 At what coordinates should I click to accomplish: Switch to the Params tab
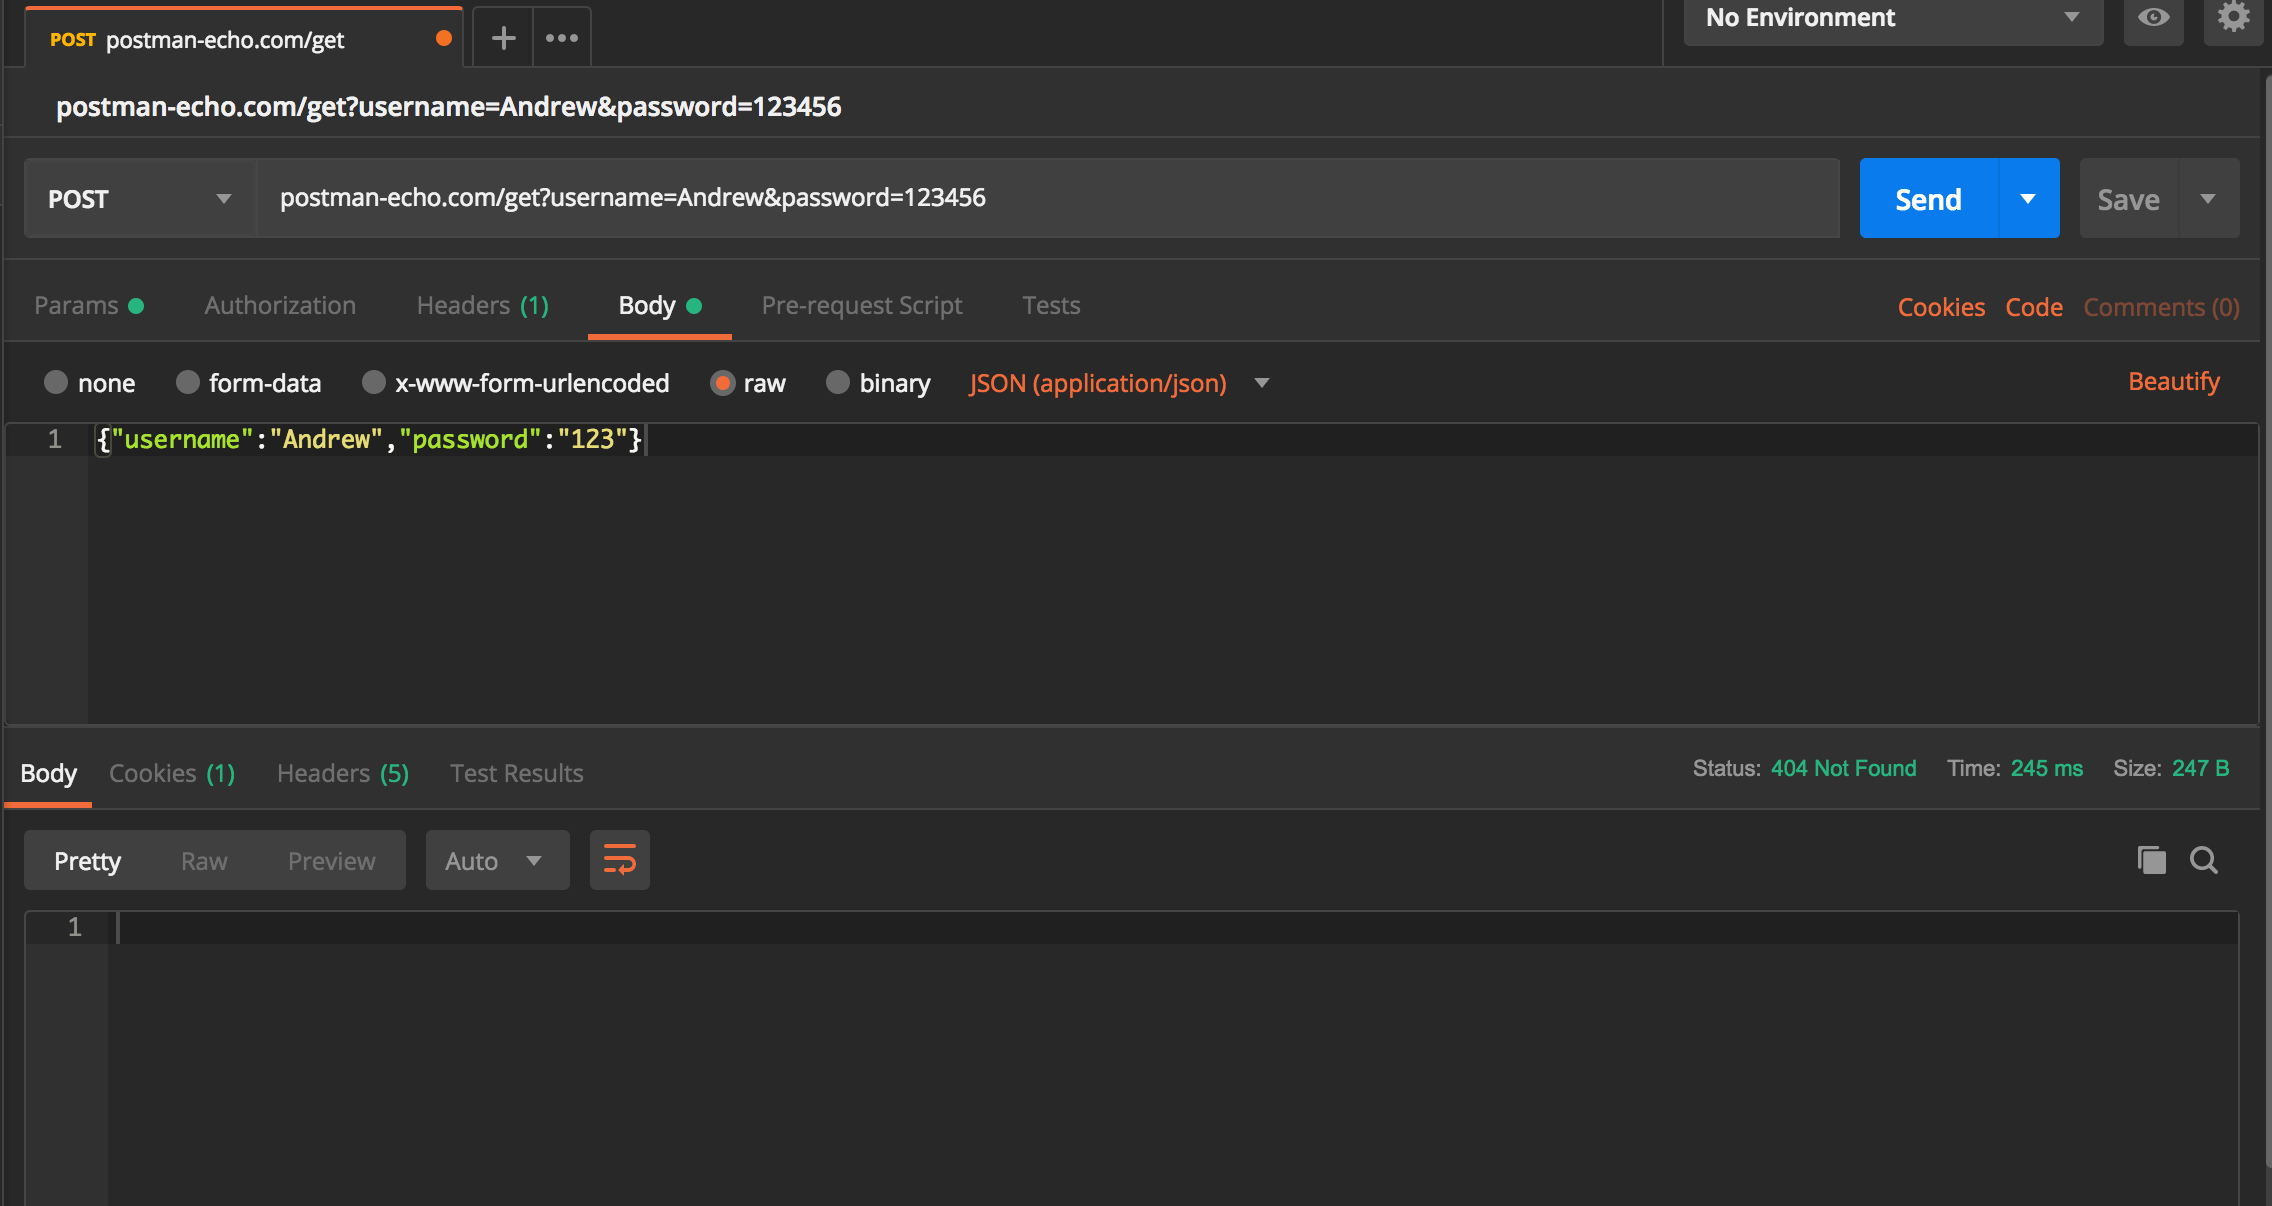(x=89, y=305)
